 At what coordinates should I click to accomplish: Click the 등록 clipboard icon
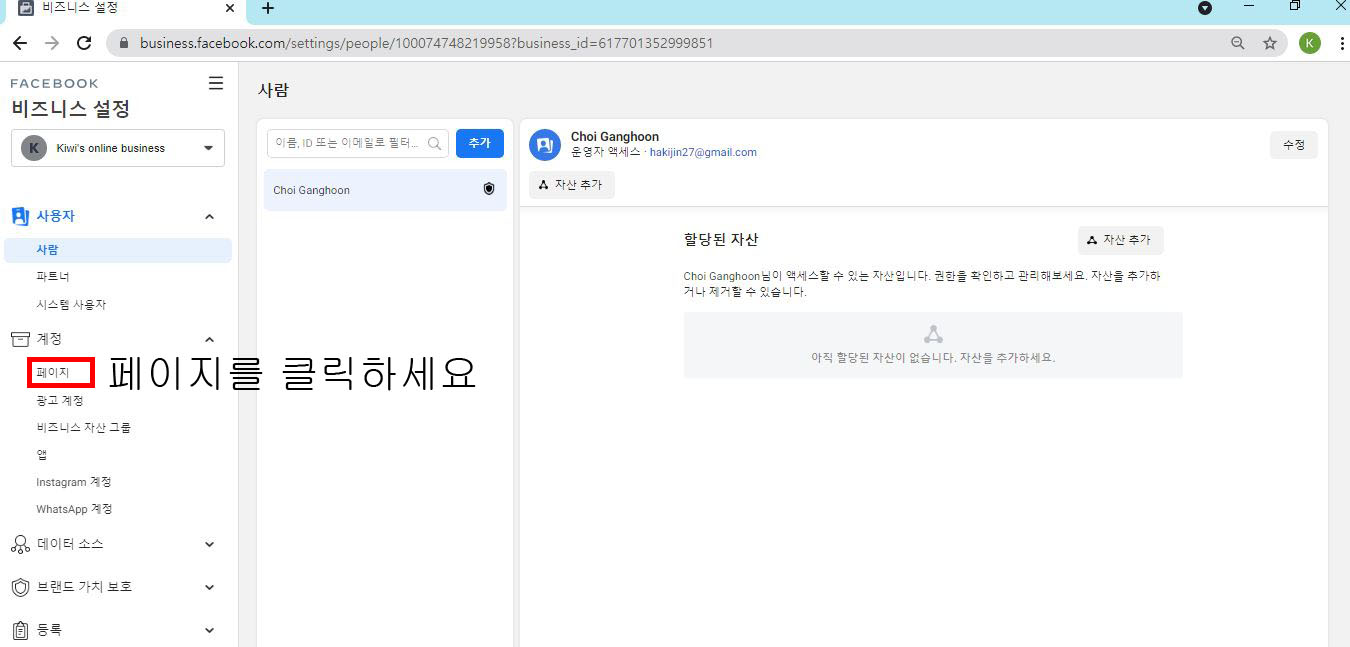coord(20,630)
